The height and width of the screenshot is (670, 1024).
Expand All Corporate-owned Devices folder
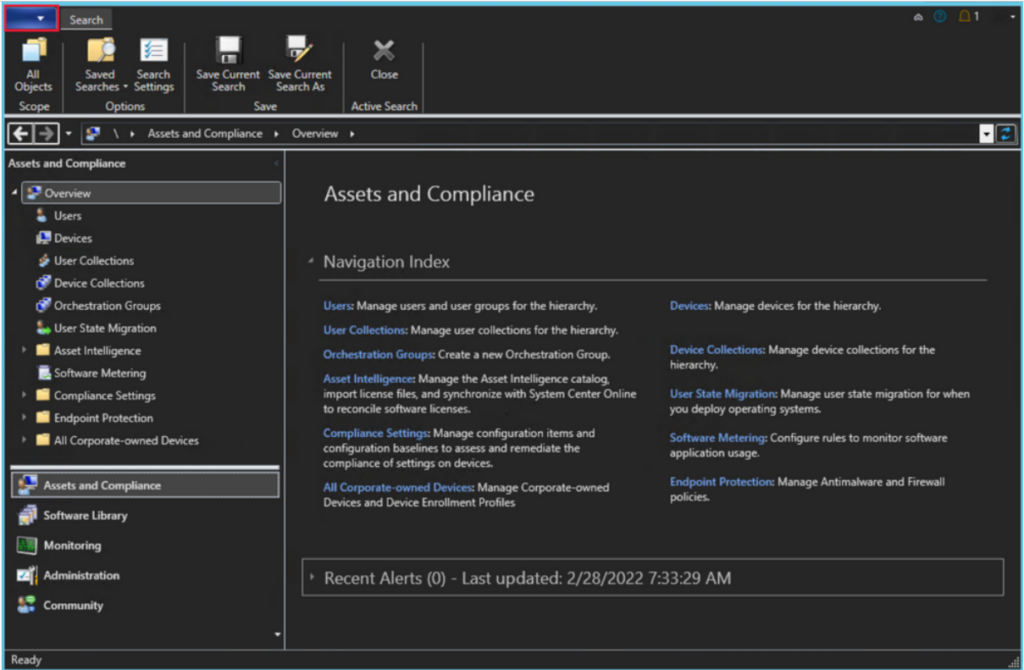point(24,440)
